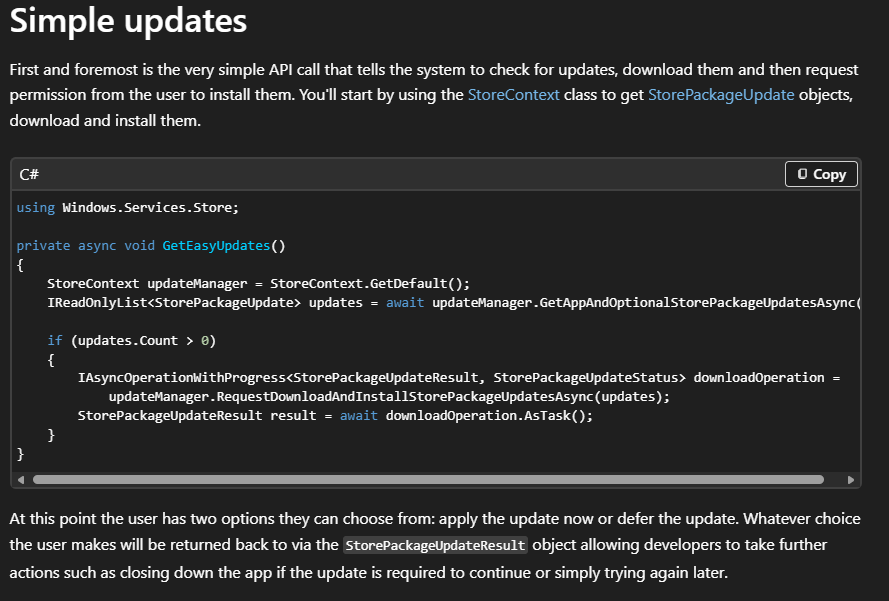Screen dimensions: 889x601
Task: Click 'RequestDownloadAndInstallStorePackageUpdatesAsync(updates);' line
Action: click(389, 397)
